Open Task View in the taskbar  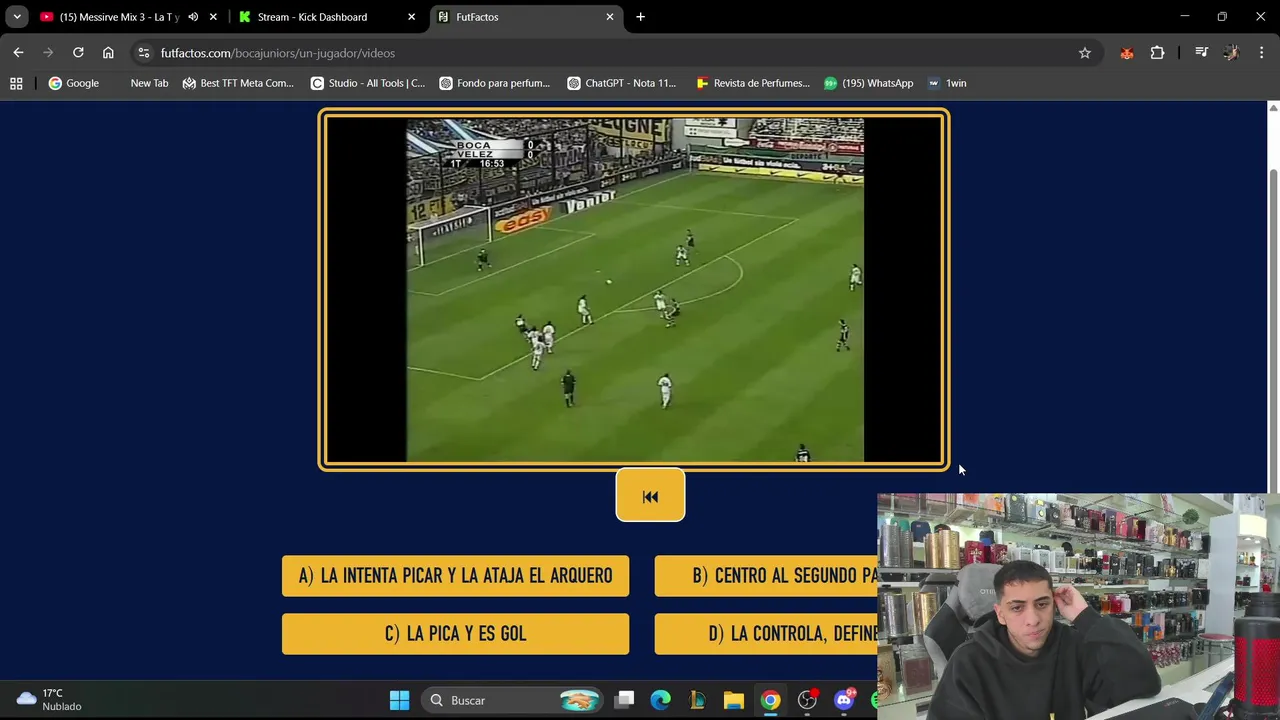[624, 700]
